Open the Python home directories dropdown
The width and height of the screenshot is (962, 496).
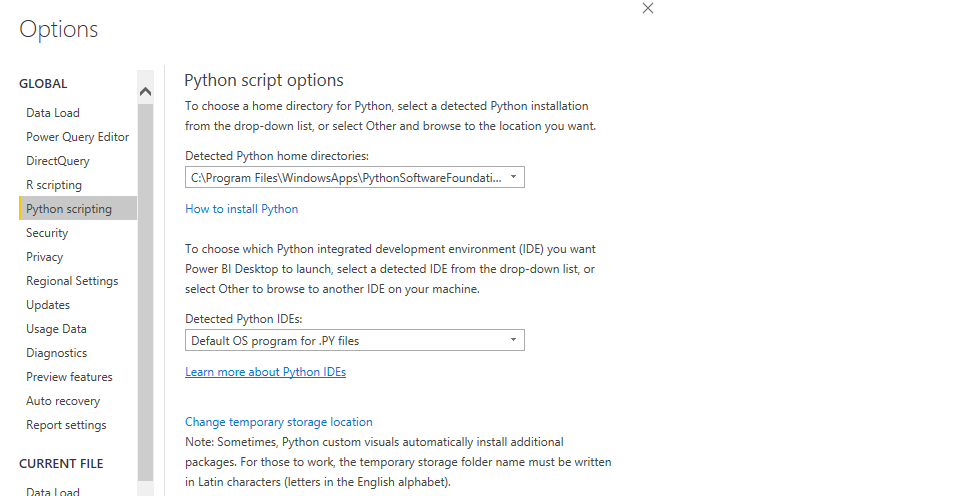355,177
